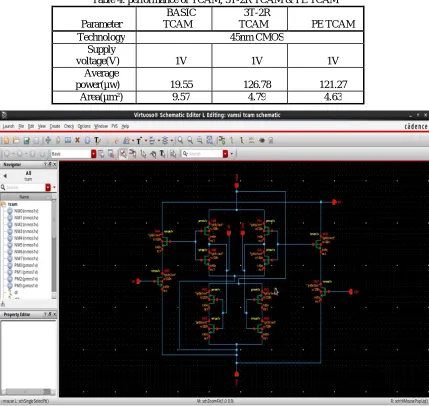The image size is (429, 406).
Task: Click the Navigator vertical scrollbar
Action: [x=54, y=247]
